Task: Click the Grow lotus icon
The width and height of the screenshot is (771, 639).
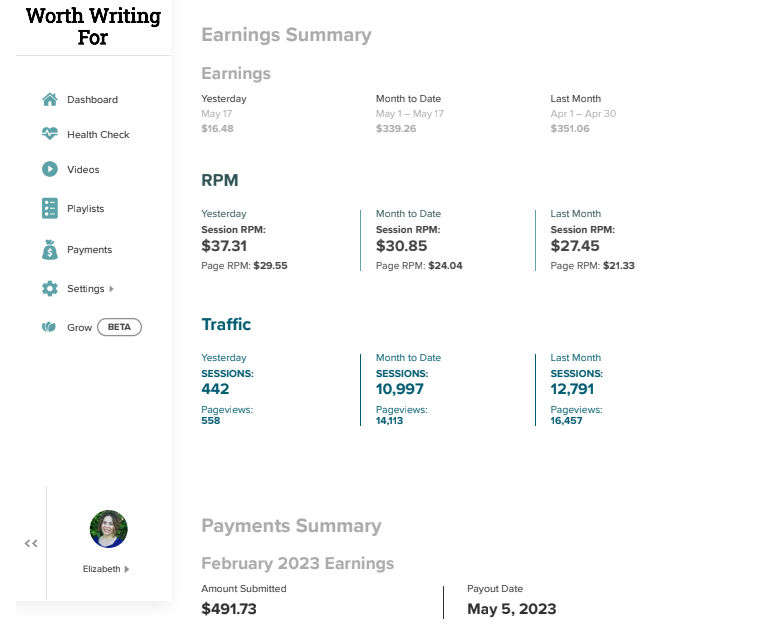Action: 49,327
